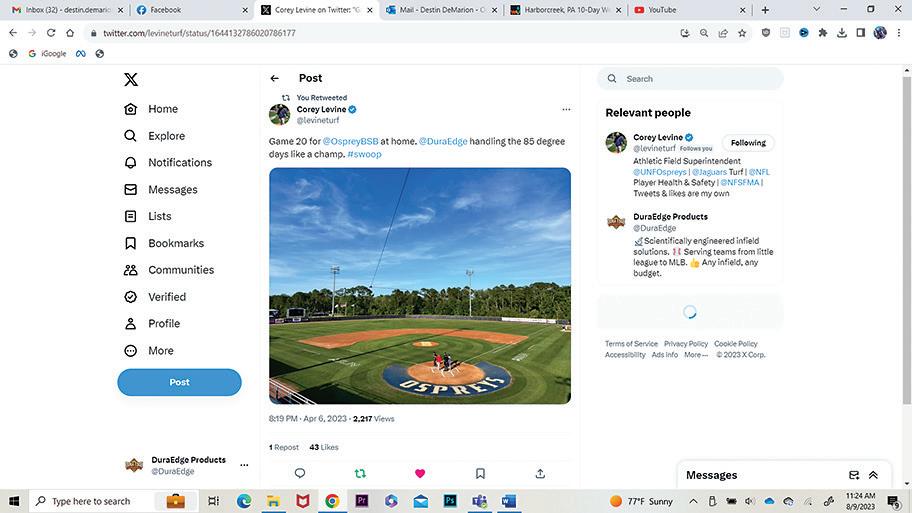The height and width of the screenshot is (513, 912).
Task: Expand the More menu in sidebar
Action: [x=149, y=351]
